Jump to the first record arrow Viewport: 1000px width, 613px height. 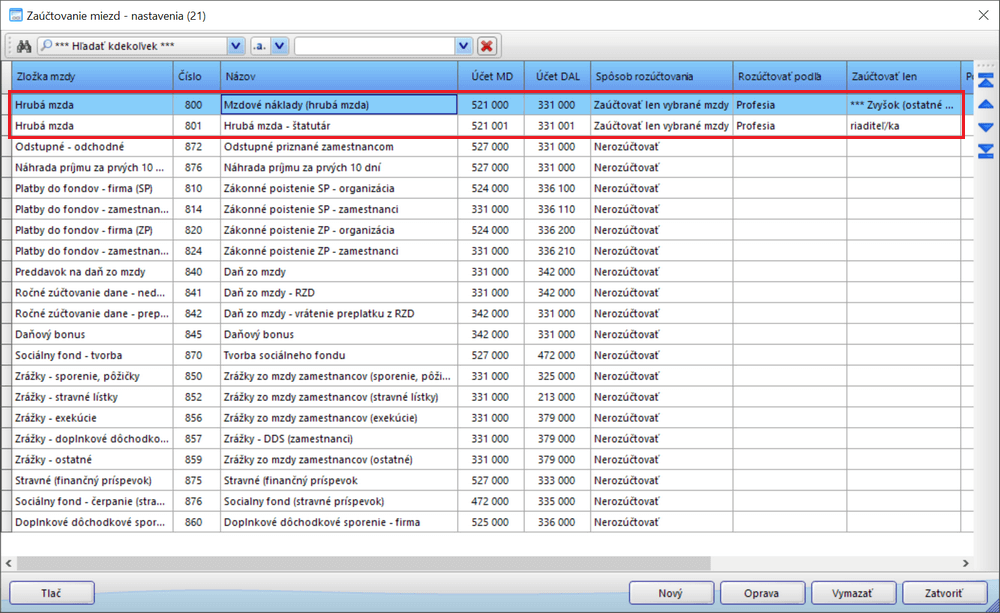tap(985, 81)
